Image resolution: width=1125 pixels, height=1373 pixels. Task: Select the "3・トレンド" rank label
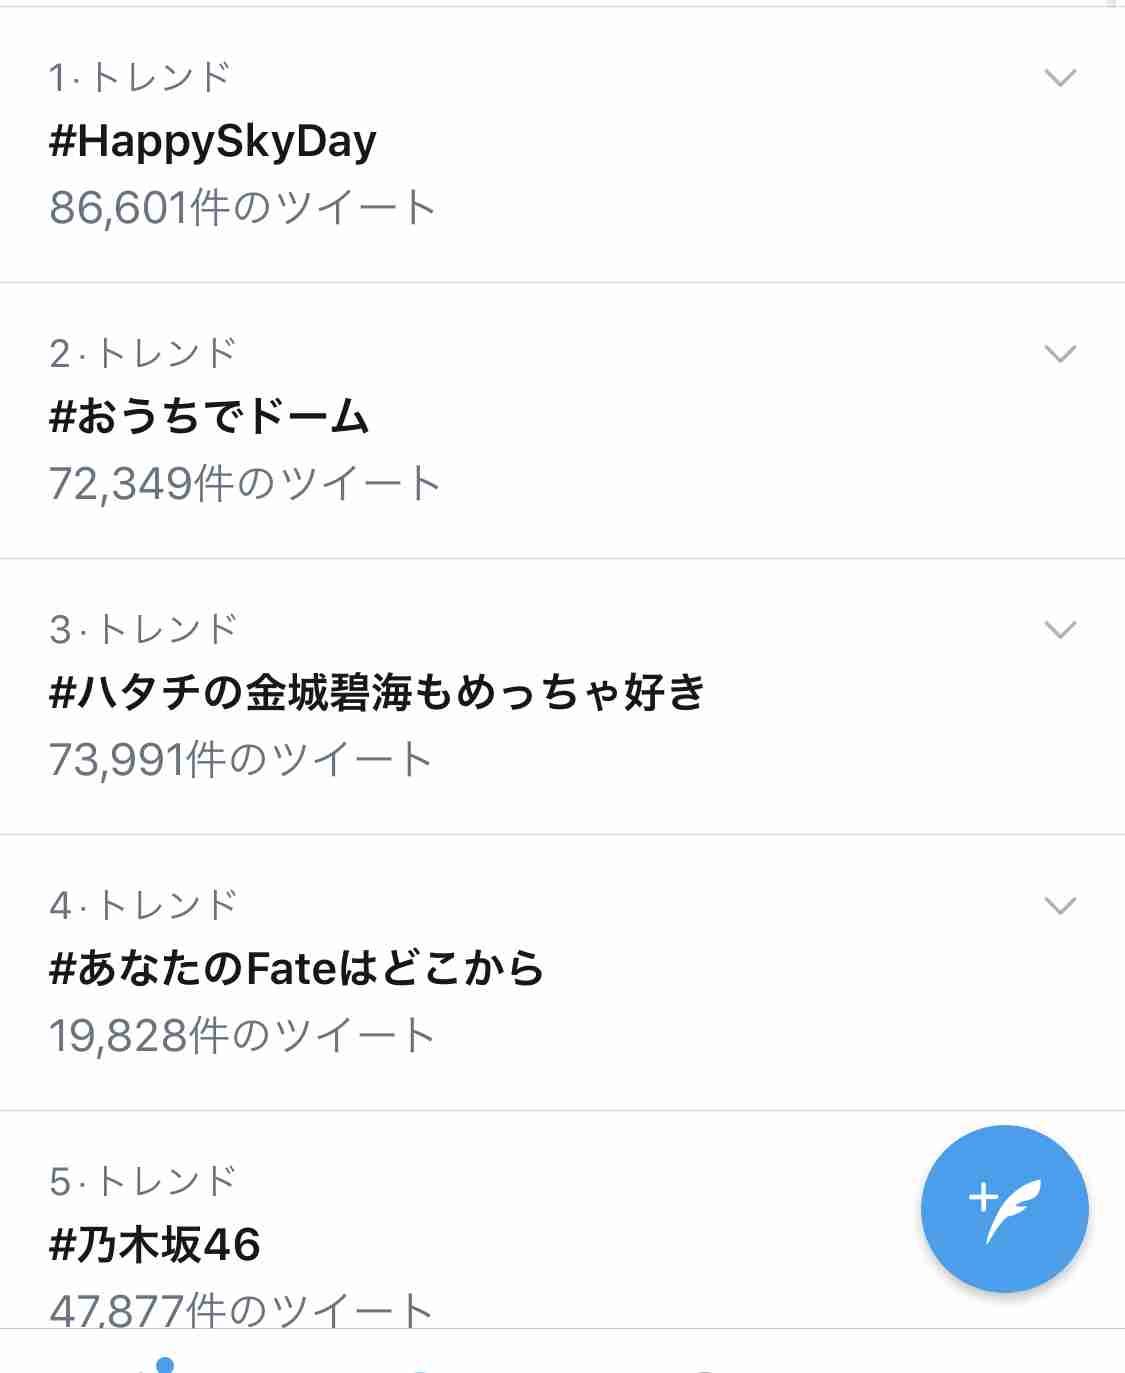pos(142,630)
